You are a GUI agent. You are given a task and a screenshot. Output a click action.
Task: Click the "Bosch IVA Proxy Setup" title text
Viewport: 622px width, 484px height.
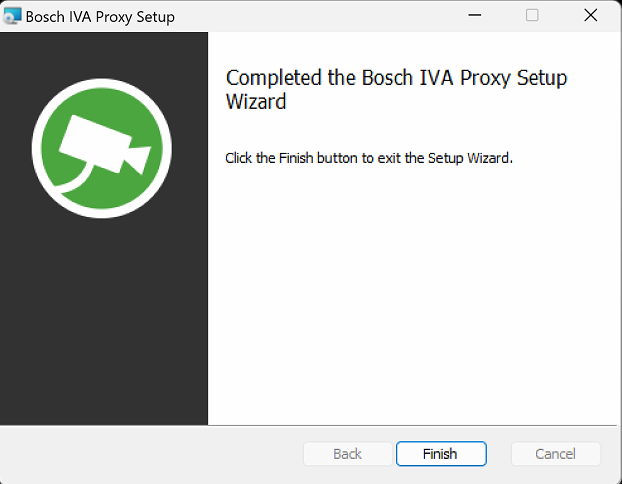tap(100, 16)
